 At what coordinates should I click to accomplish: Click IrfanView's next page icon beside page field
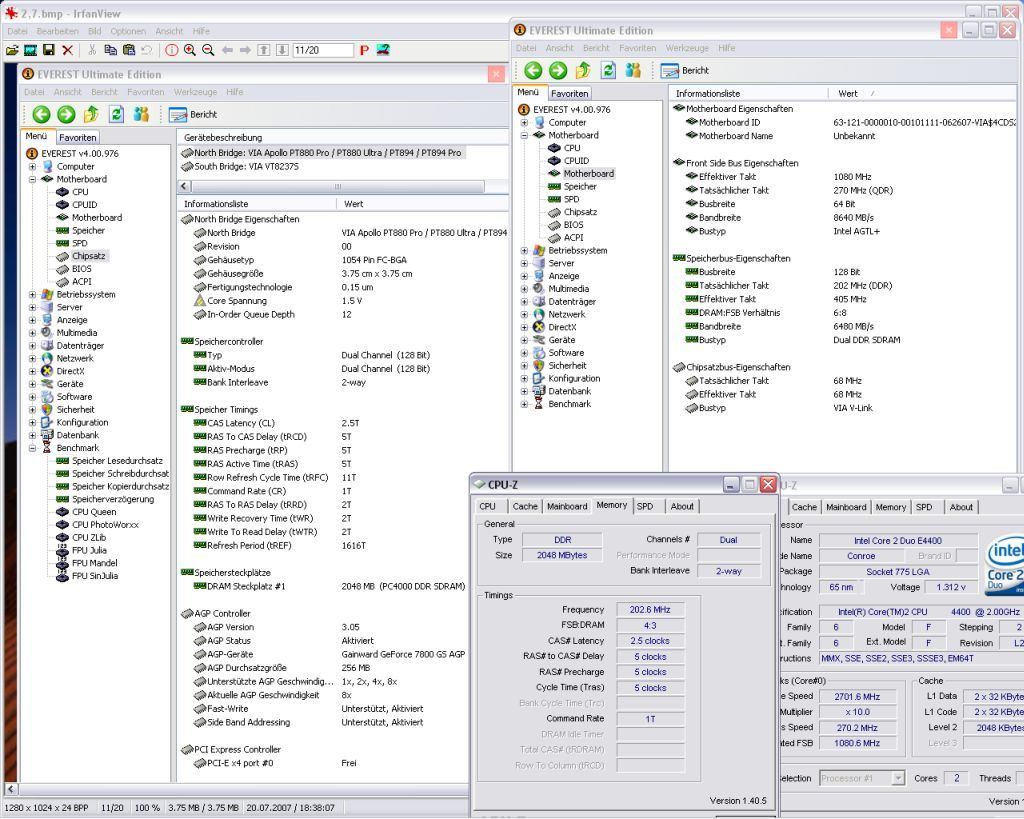[281, 50]
